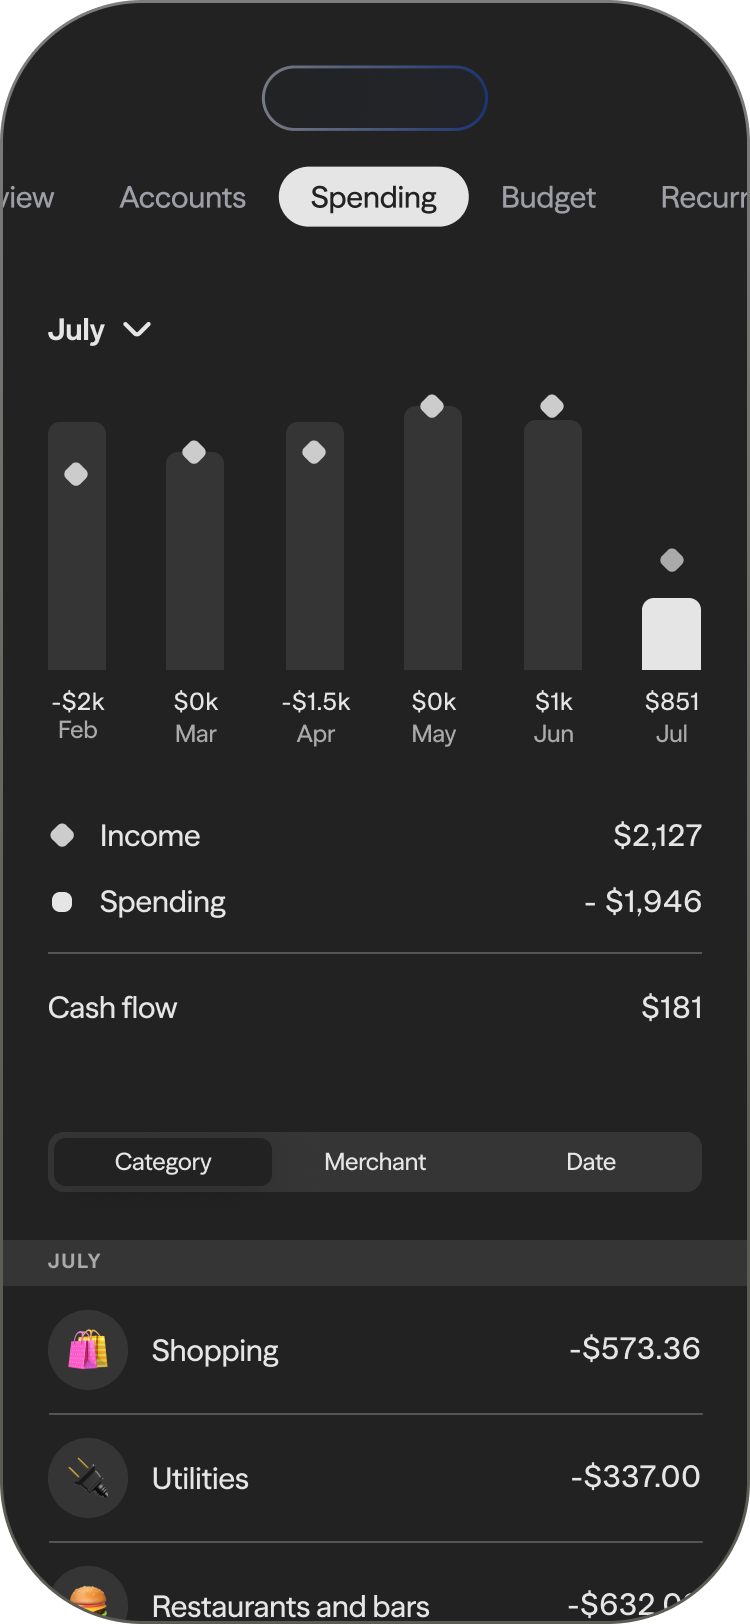
Task: Switch to the Budget tab
Action: (548, 198)
